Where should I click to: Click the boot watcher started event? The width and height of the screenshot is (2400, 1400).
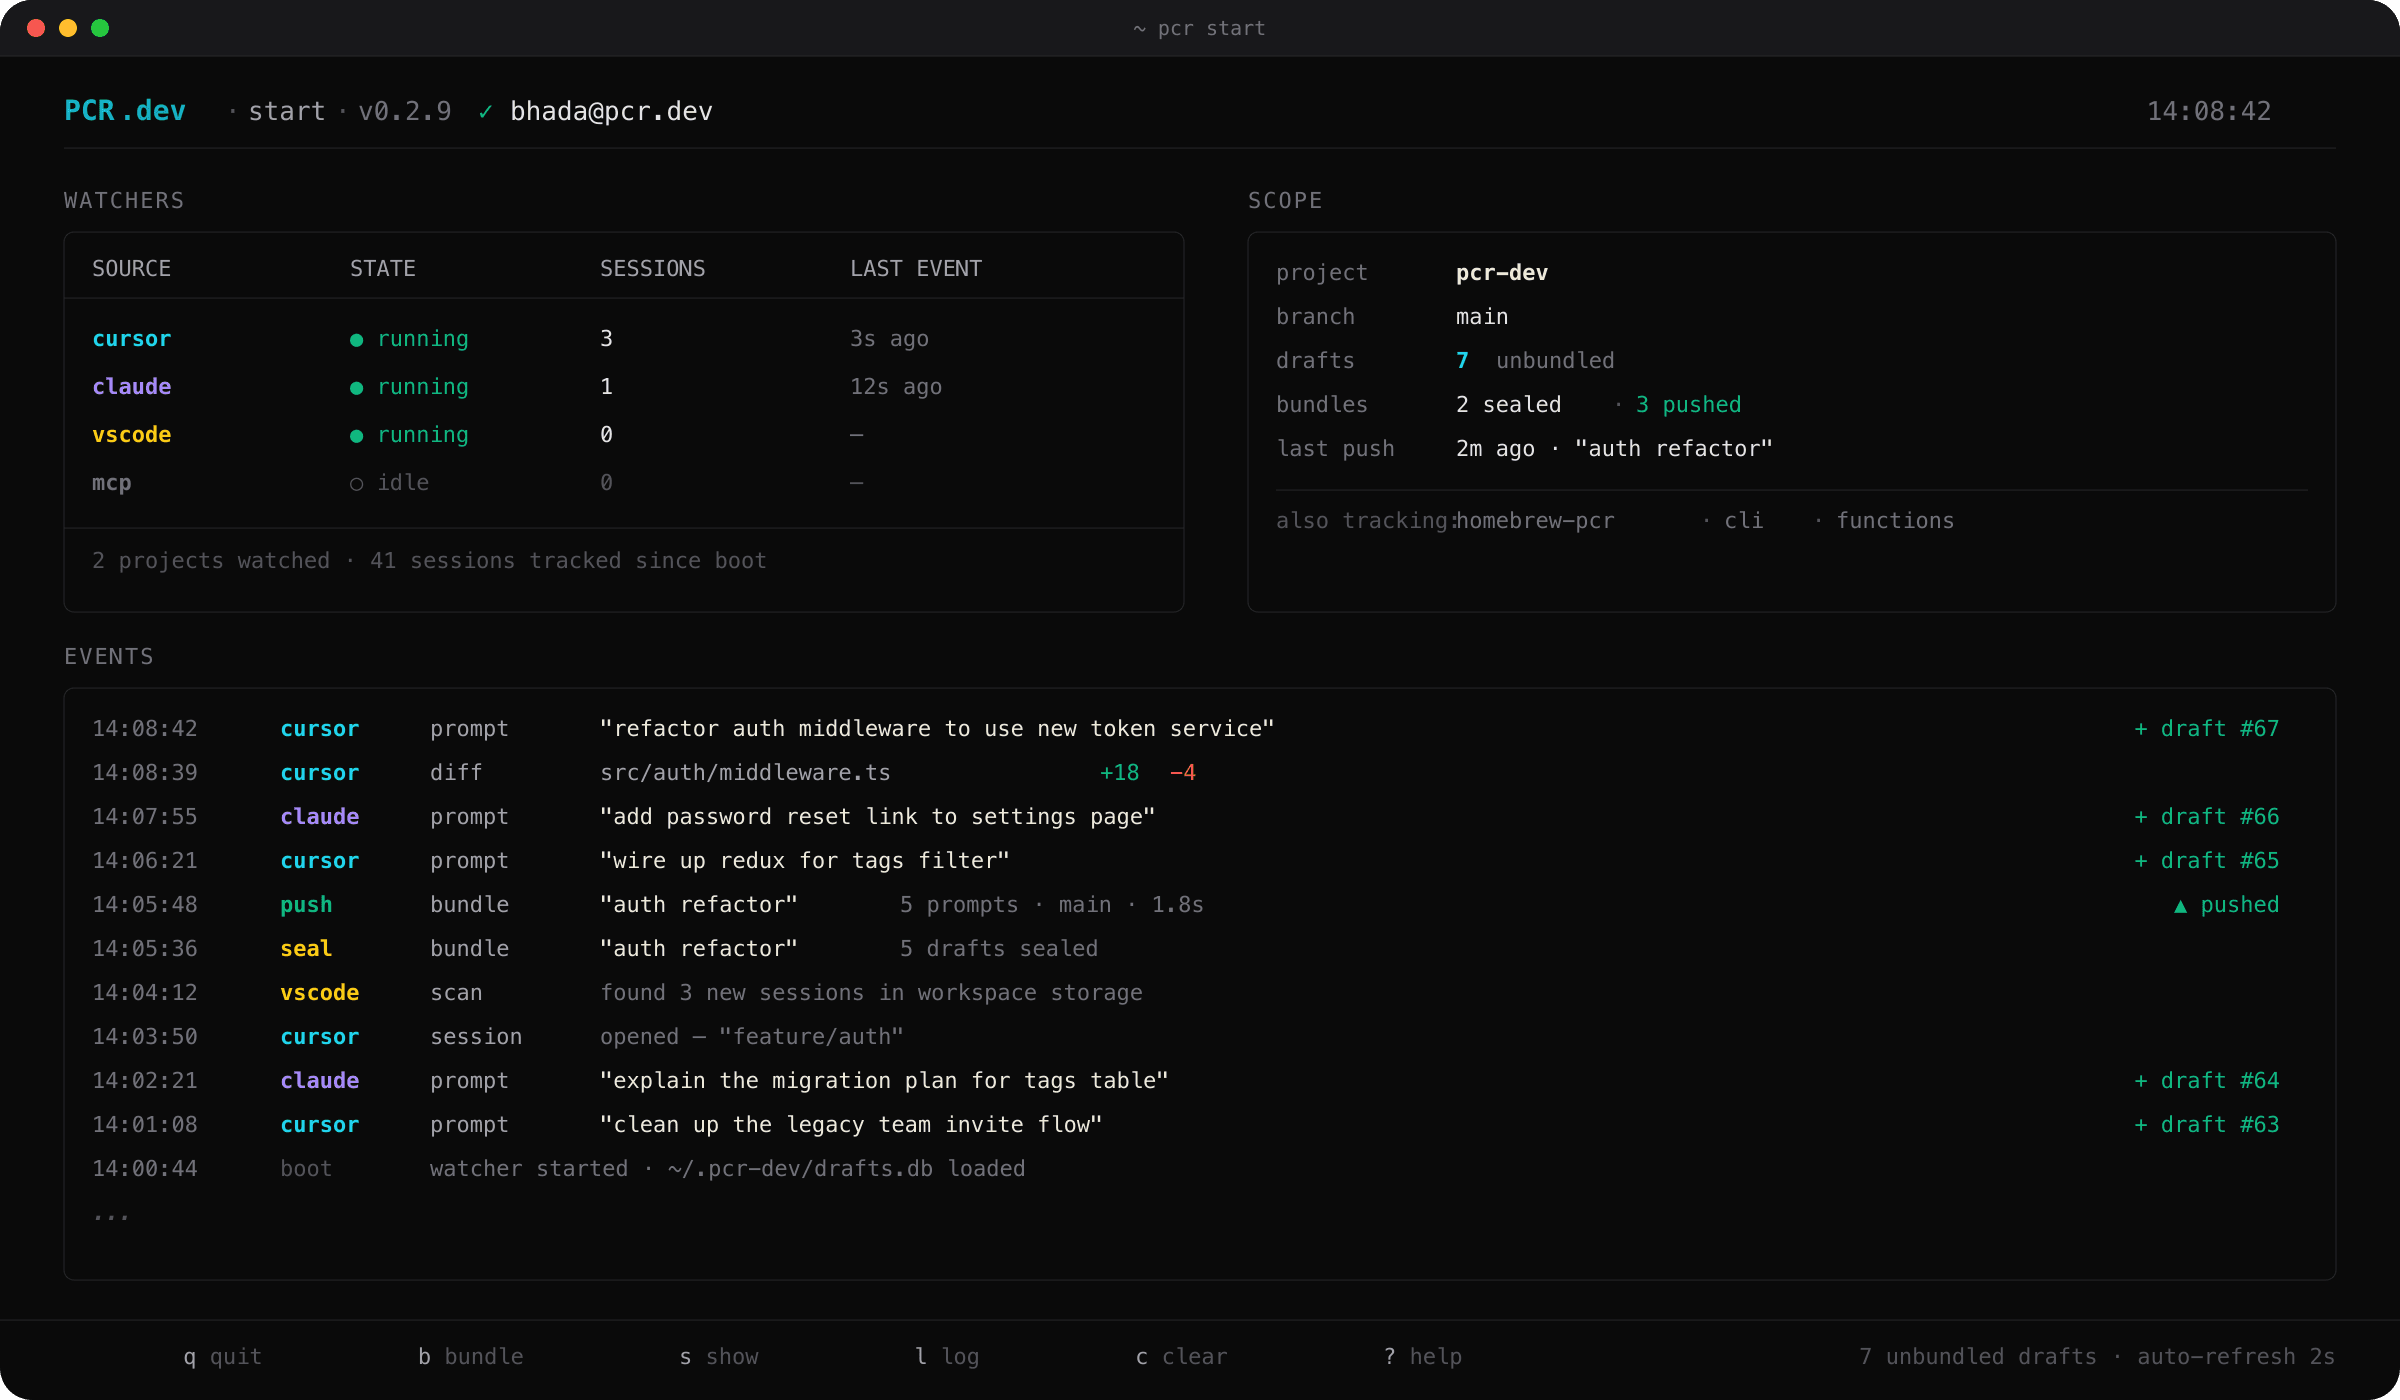(728, 1169)
